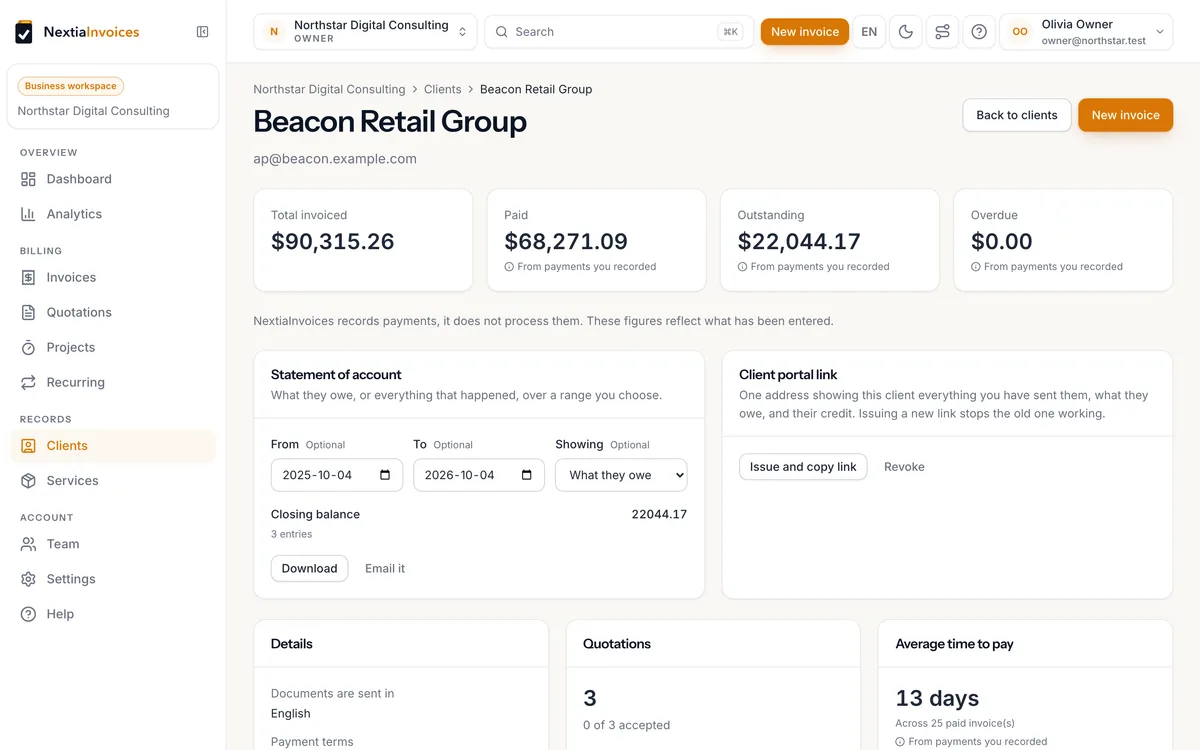
Task: Click the Business workspace badge
Action: tap(71, 86)
